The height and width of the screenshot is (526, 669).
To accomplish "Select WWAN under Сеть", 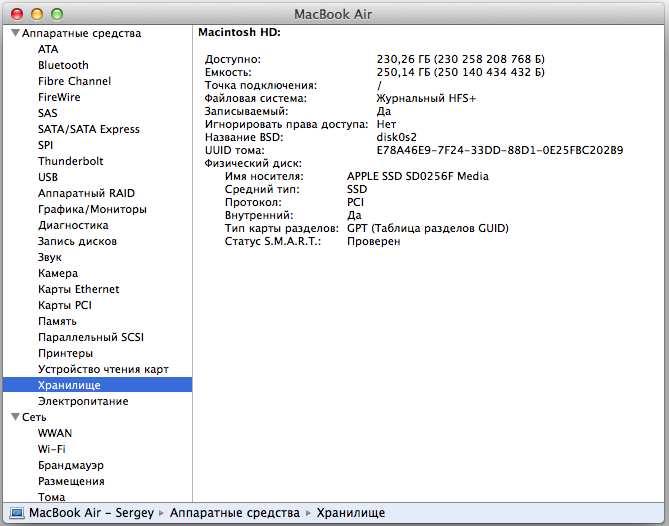I will 55,433.
